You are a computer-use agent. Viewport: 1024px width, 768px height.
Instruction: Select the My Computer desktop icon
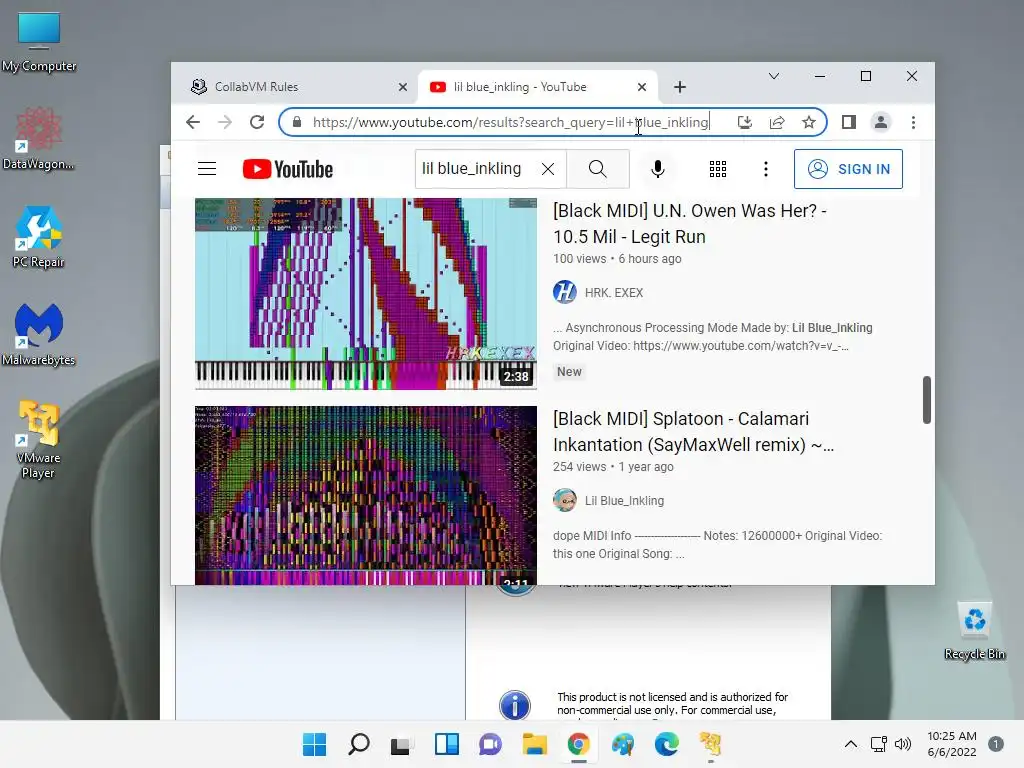[39, 42]
